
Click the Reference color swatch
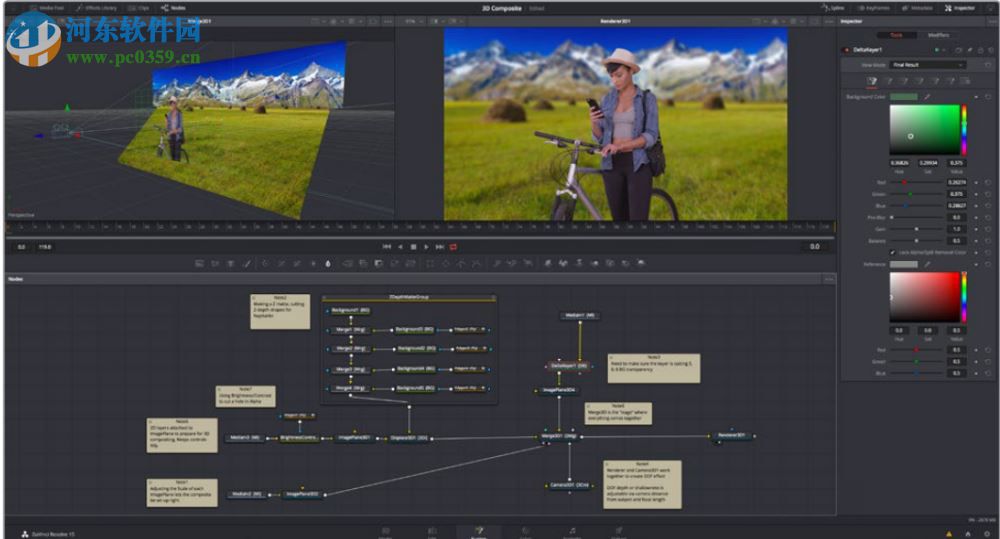[904, 264]
